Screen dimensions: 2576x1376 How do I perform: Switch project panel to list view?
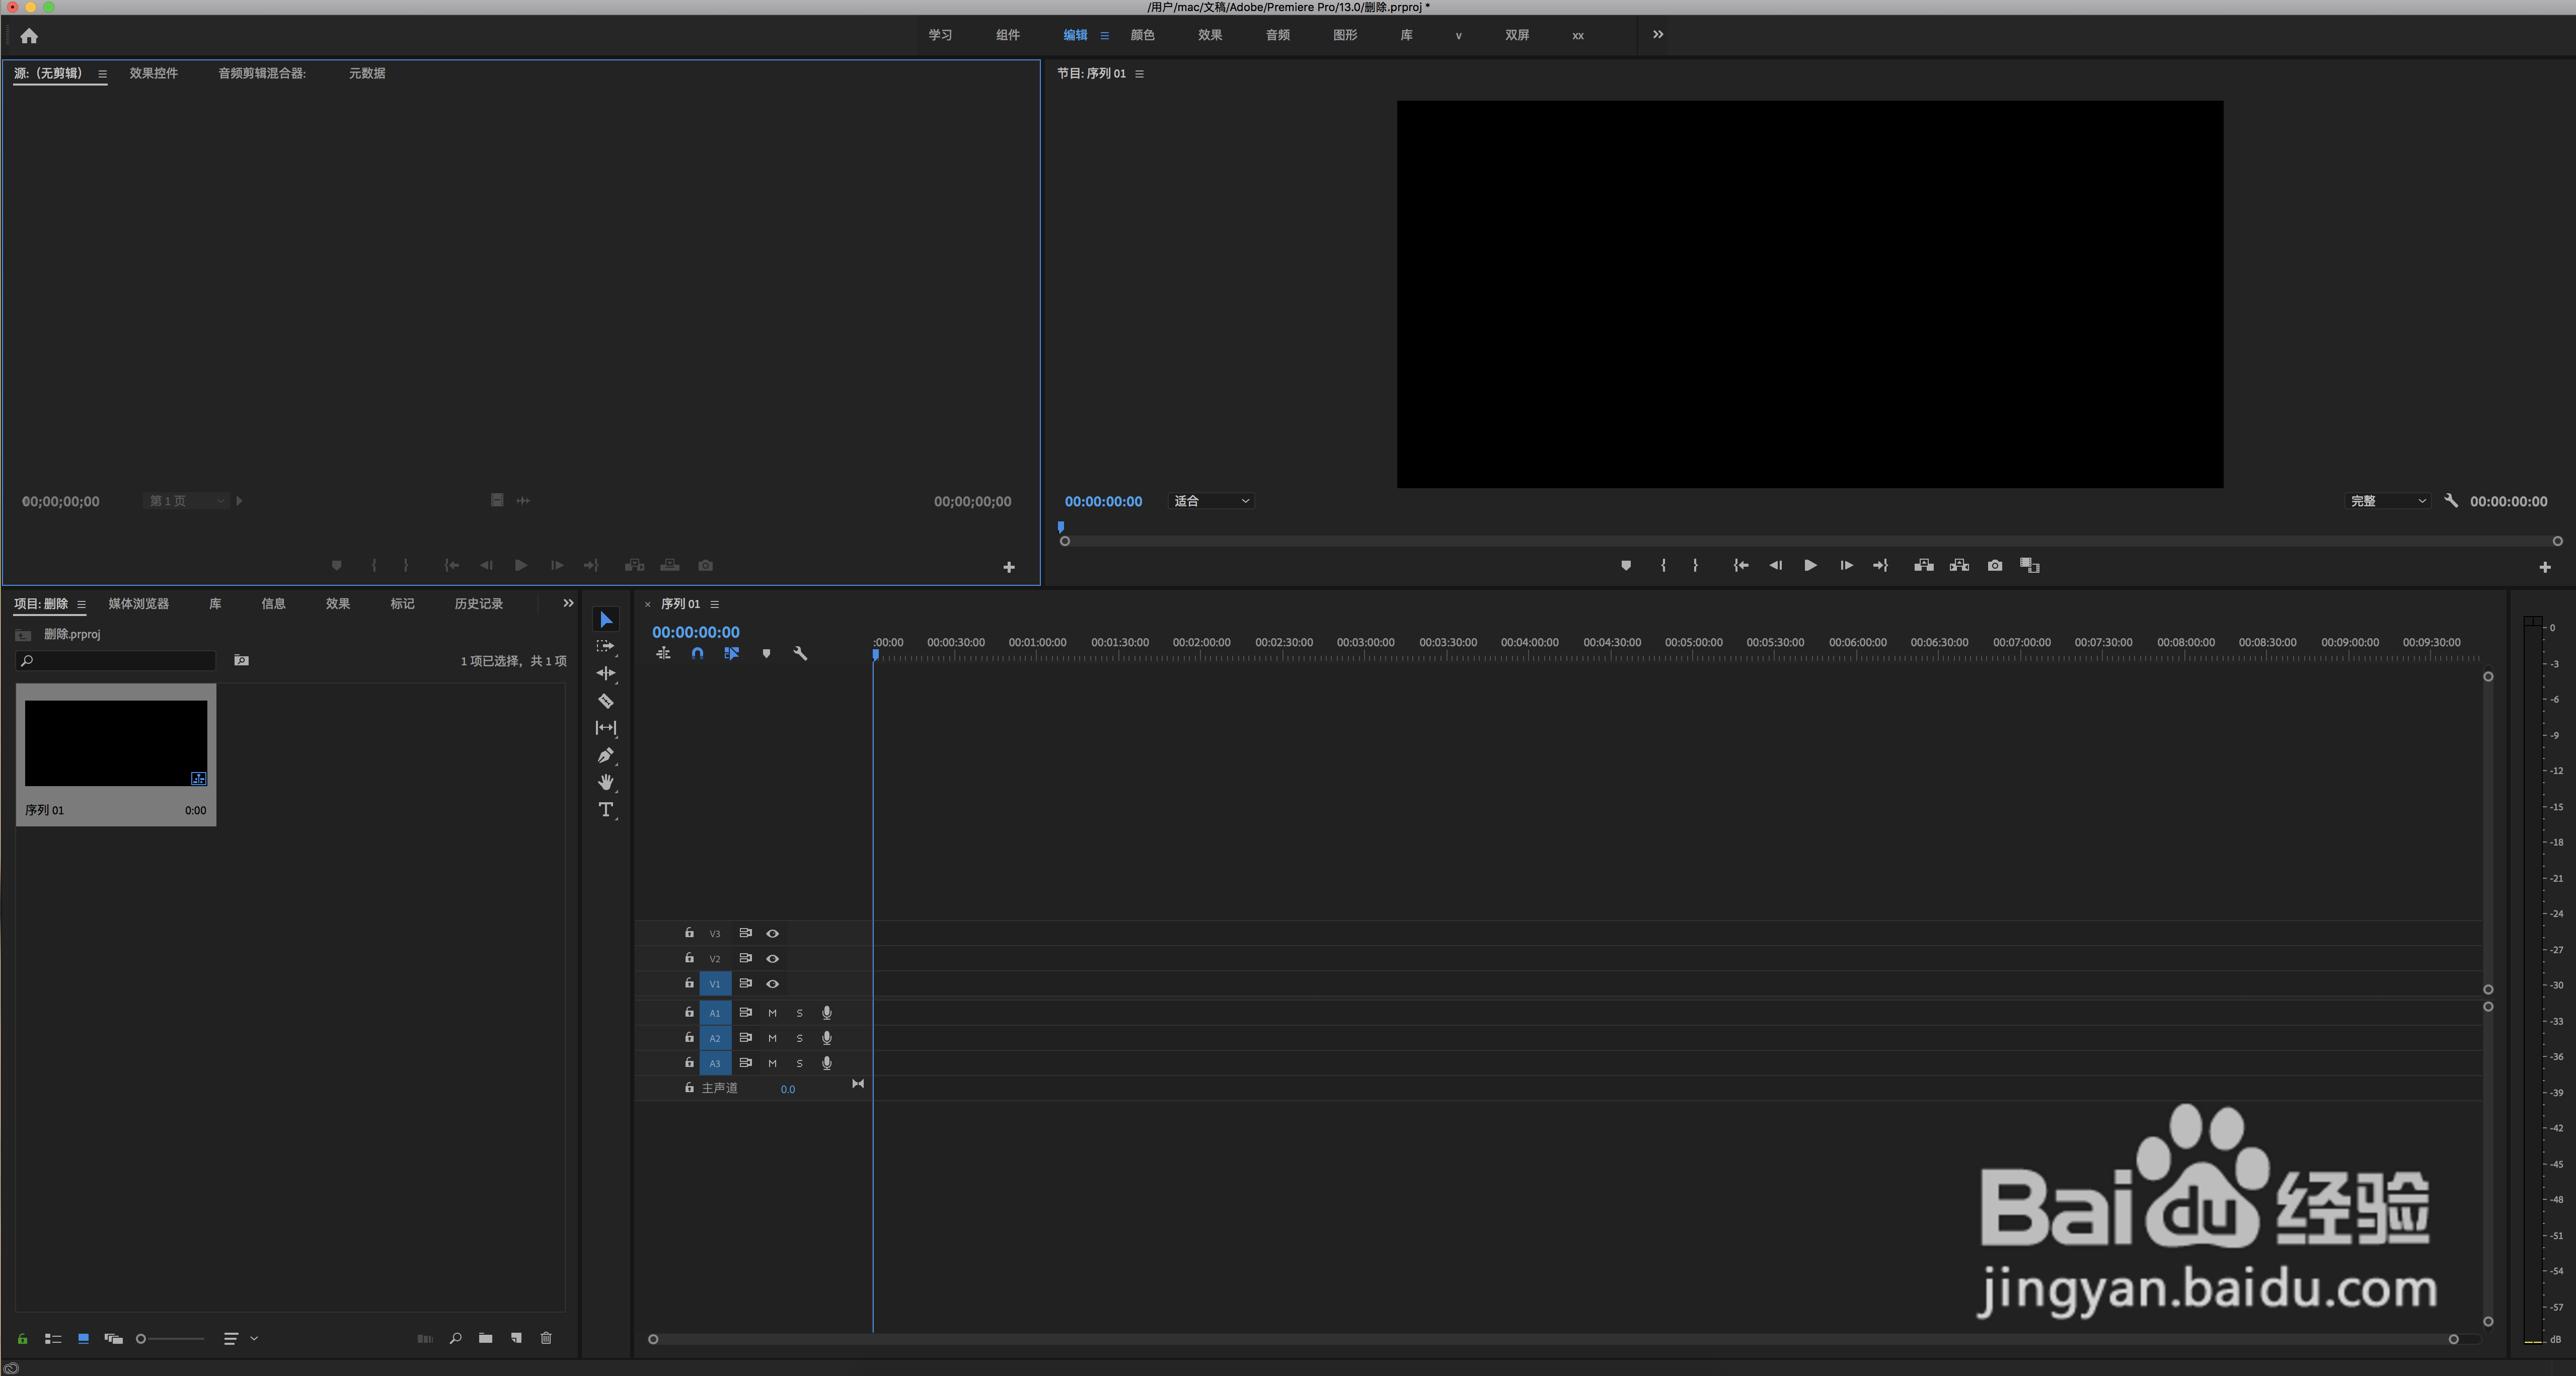click(x=53, y=1339)
